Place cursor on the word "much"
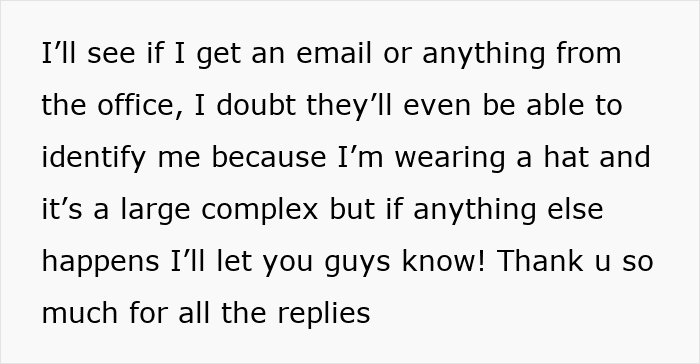Screen dimensions: 700x364 pos(80,312)
